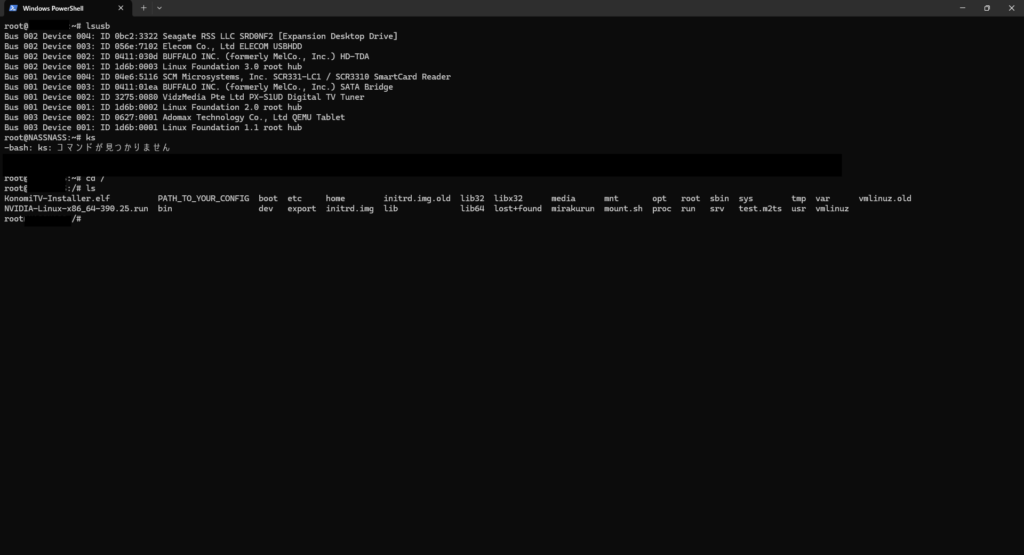Click KonomiTV-Installer.elf in the listing
Screen dimensions: 1024x555
[57, 198]
